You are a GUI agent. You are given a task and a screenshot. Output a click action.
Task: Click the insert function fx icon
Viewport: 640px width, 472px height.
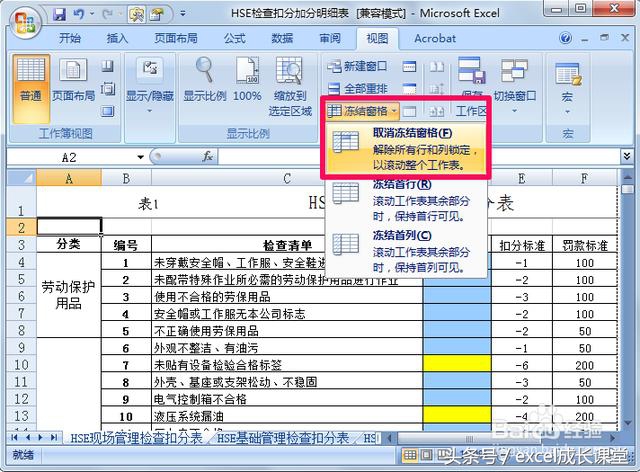point(208,157)
